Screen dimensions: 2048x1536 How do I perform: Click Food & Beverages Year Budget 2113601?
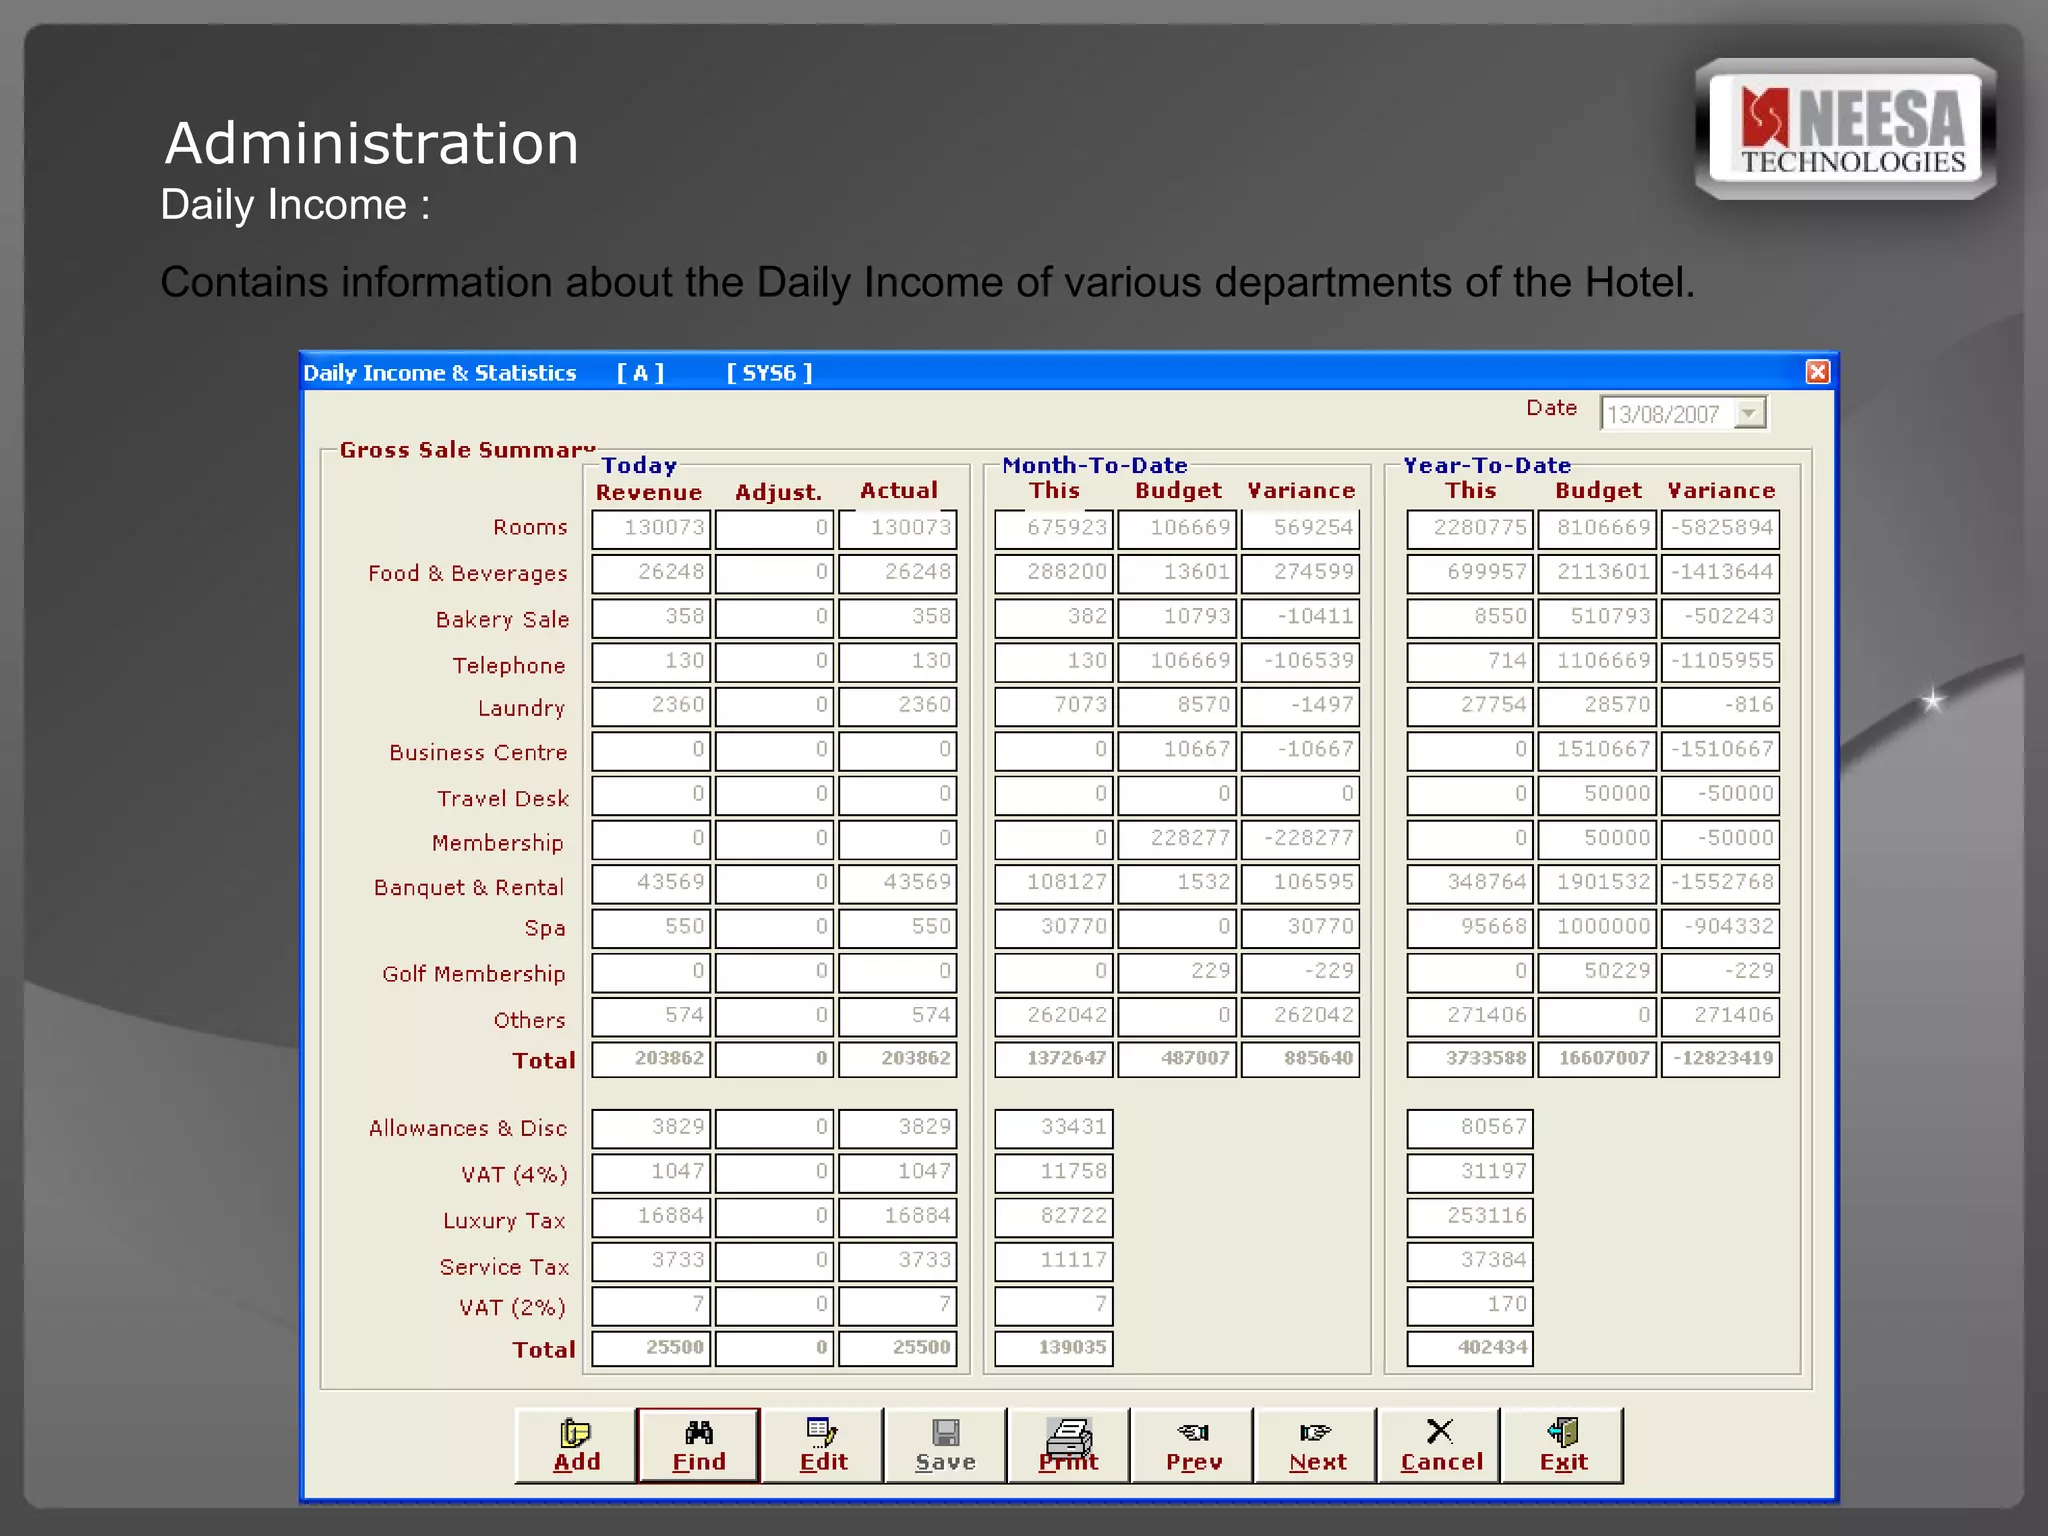(1597, 573)
